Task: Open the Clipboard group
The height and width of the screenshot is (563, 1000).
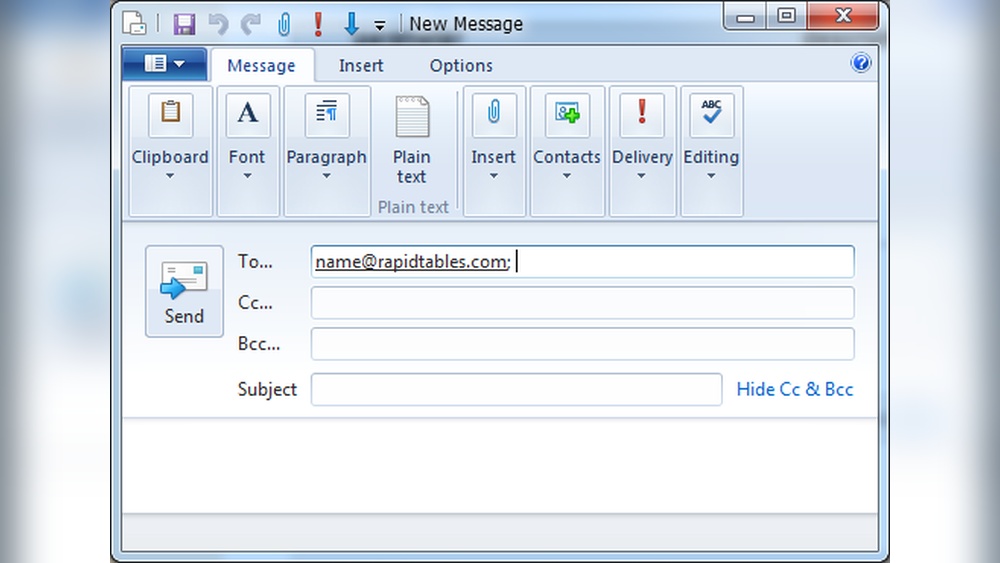Action: point(170,150)
